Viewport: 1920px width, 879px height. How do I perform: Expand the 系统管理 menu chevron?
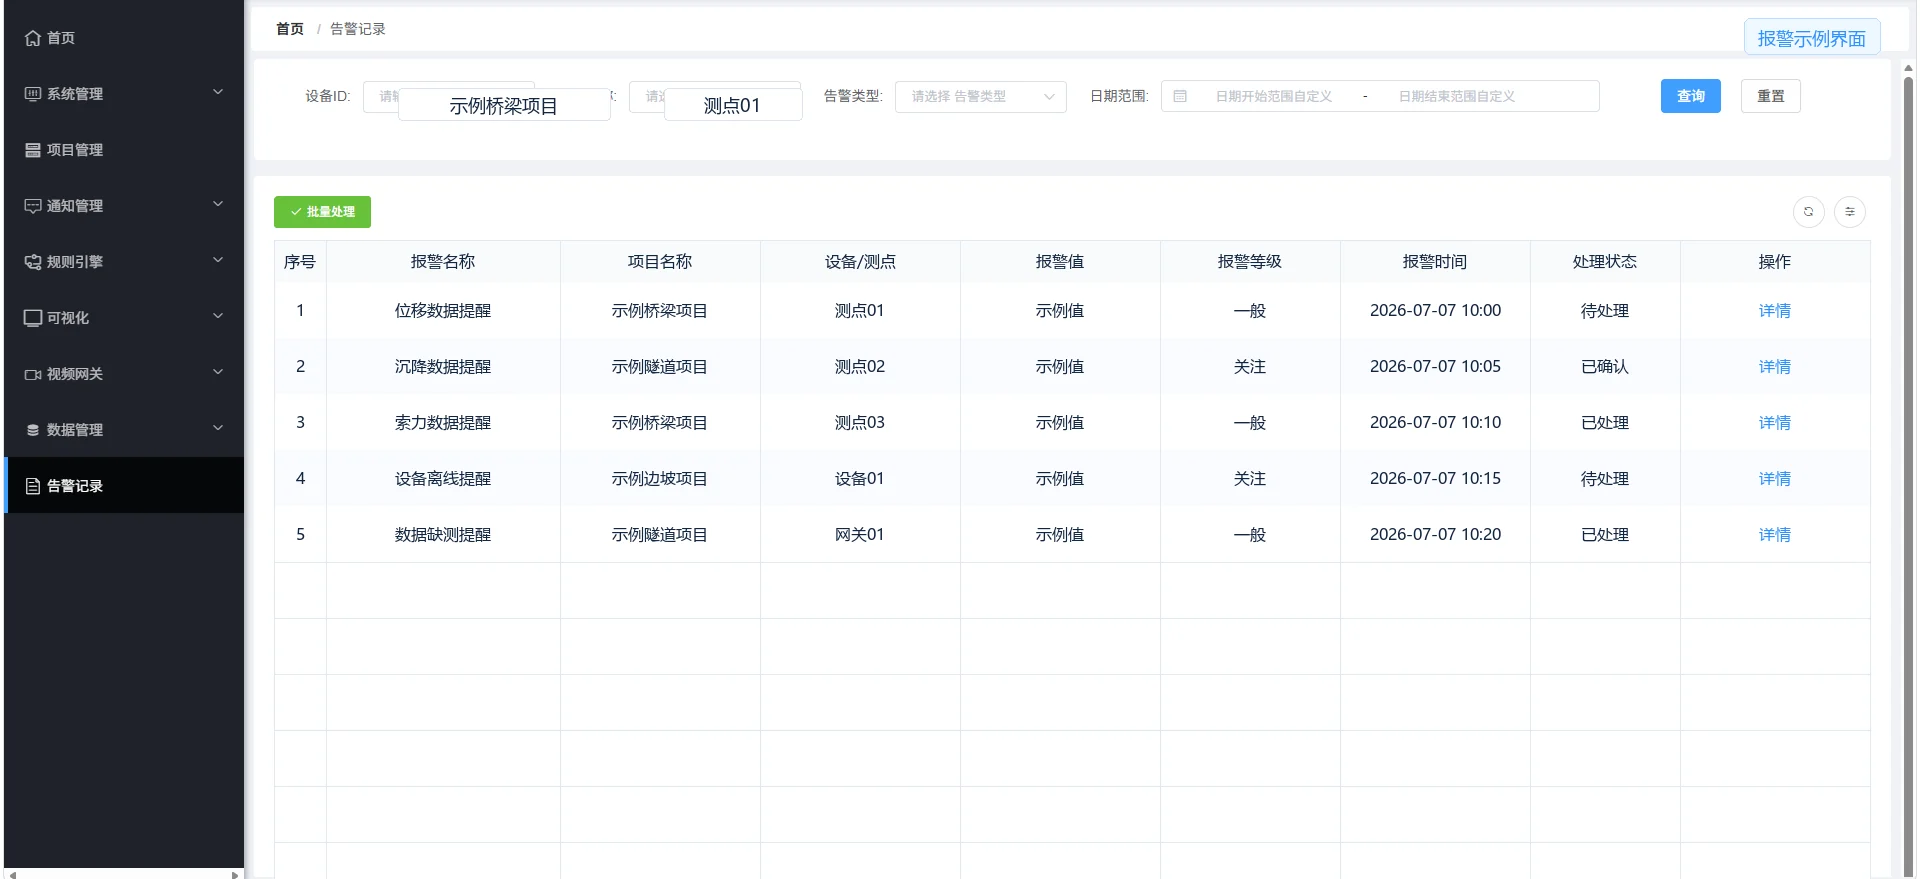(218, 92)
